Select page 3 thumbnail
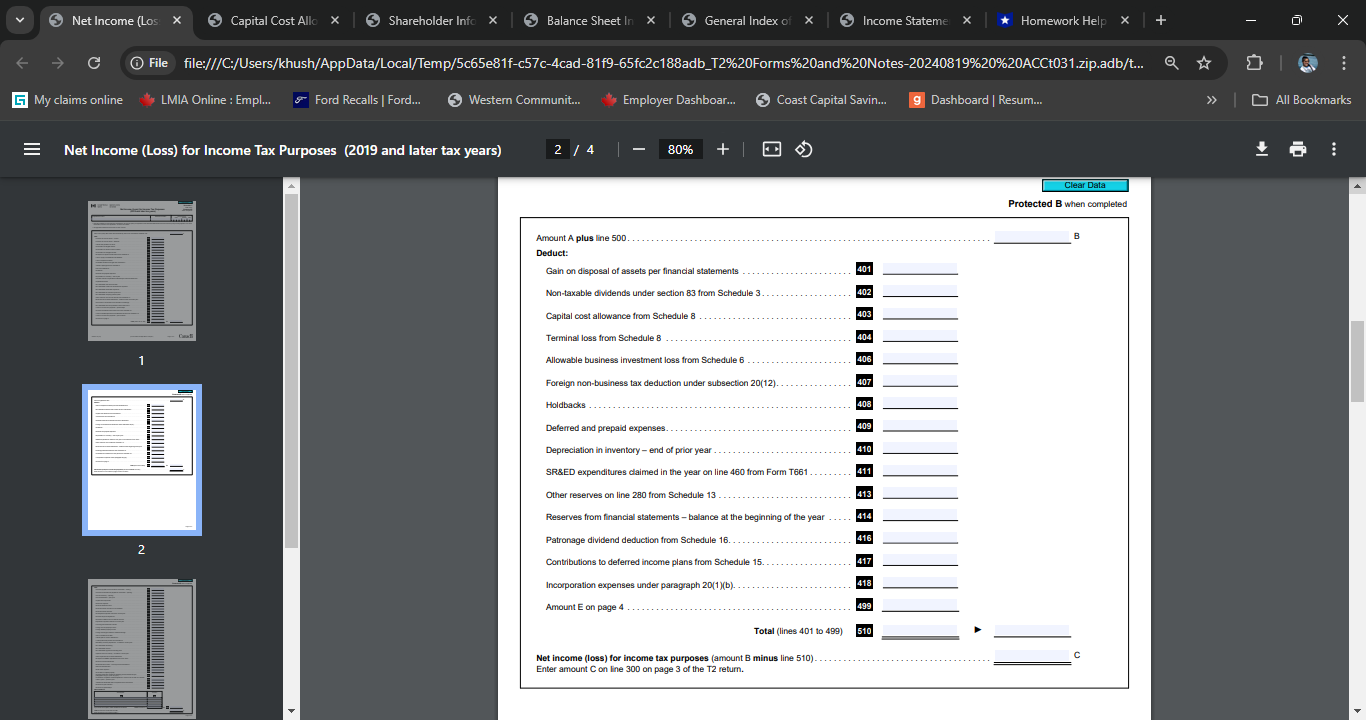The image size is (1366, 720). [142, 647]
